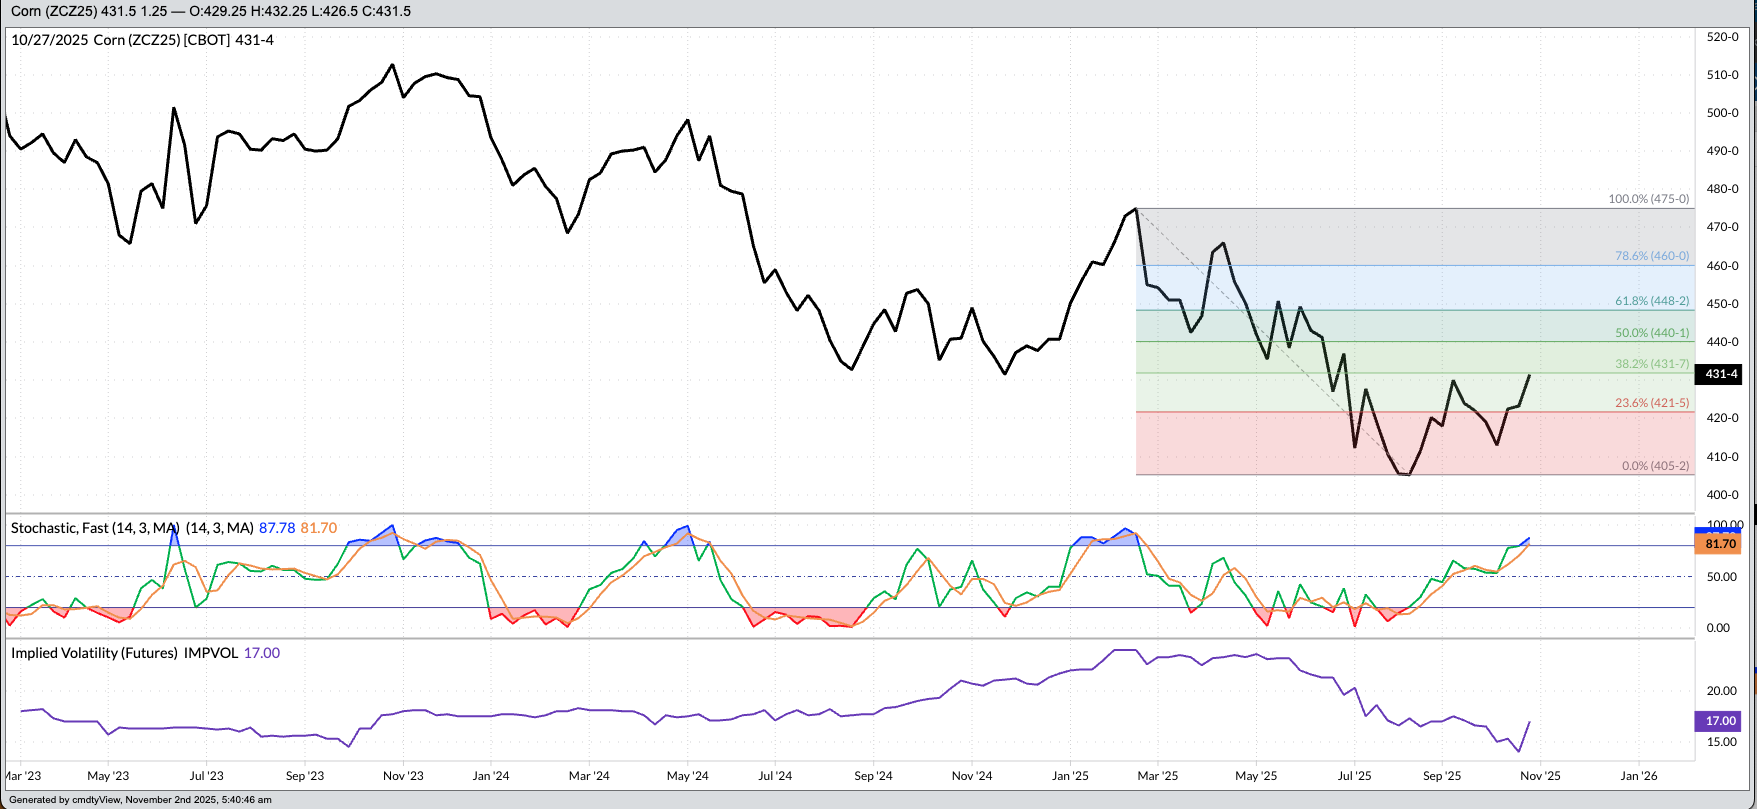Click the Corn (ZCZ25) quote header bar

[211, 11]
